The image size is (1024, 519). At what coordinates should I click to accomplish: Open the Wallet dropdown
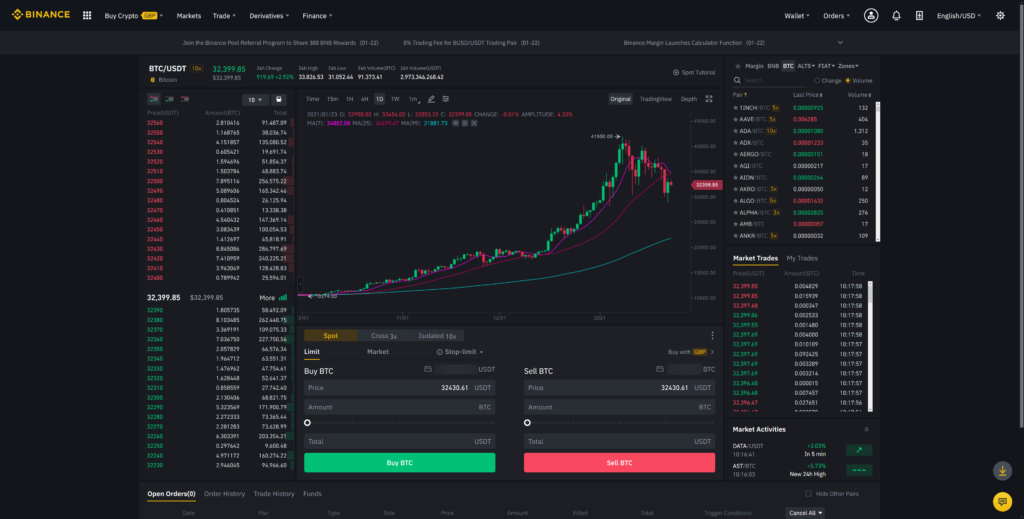pyautogui.click(x=797, y=16)
